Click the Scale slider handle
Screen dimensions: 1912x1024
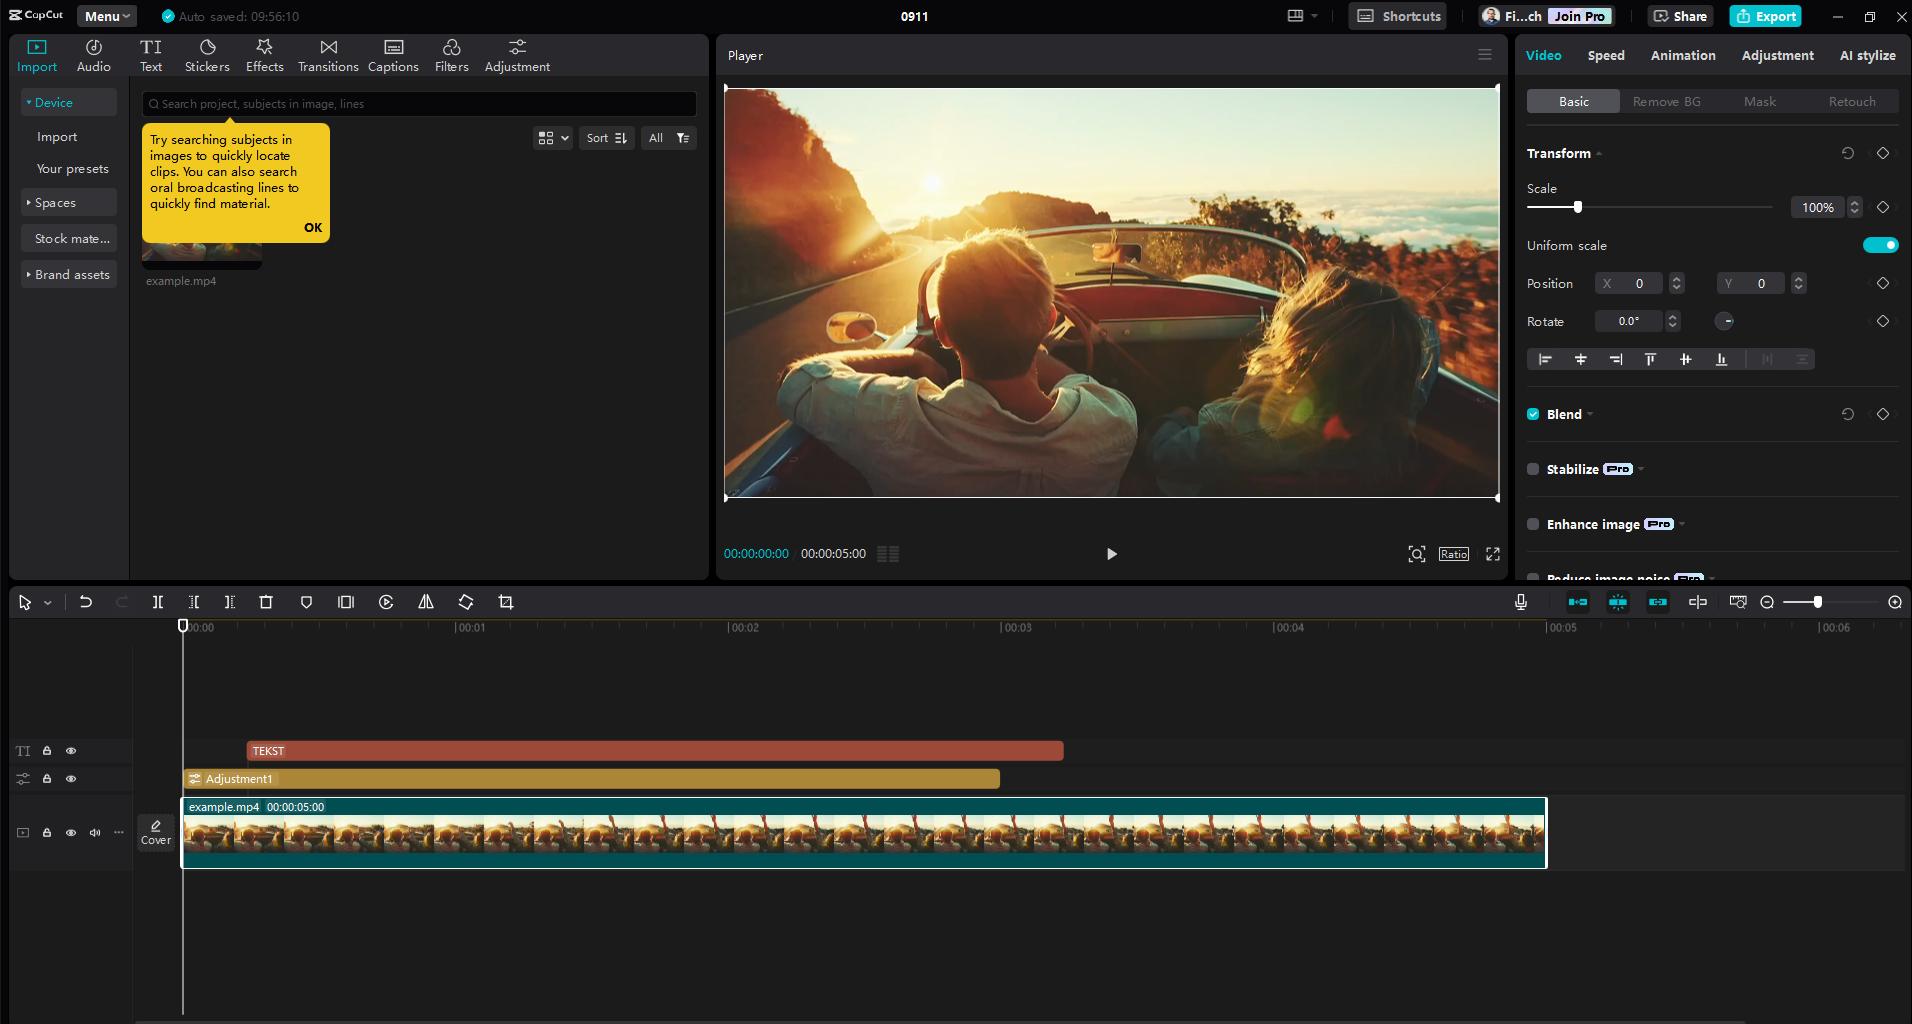pos(1578,207)
